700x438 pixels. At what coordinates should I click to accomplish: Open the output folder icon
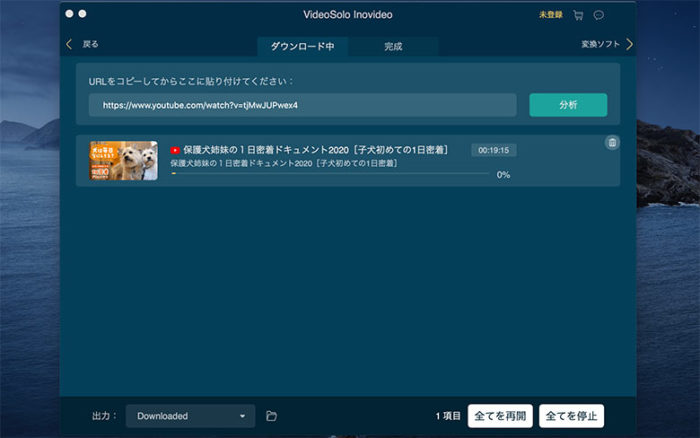tap(271, 416)
